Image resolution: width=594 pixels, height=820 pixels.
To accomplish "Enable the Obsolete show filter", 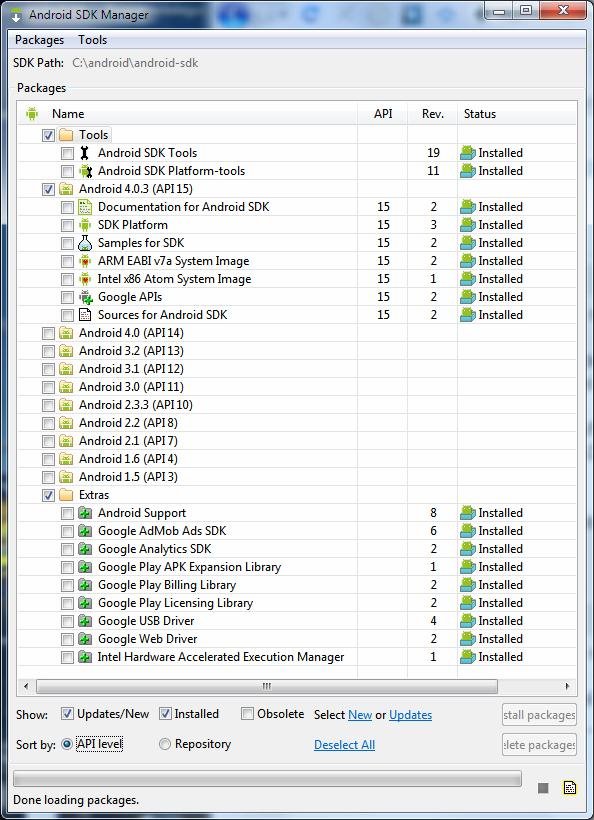I will 247,713.
